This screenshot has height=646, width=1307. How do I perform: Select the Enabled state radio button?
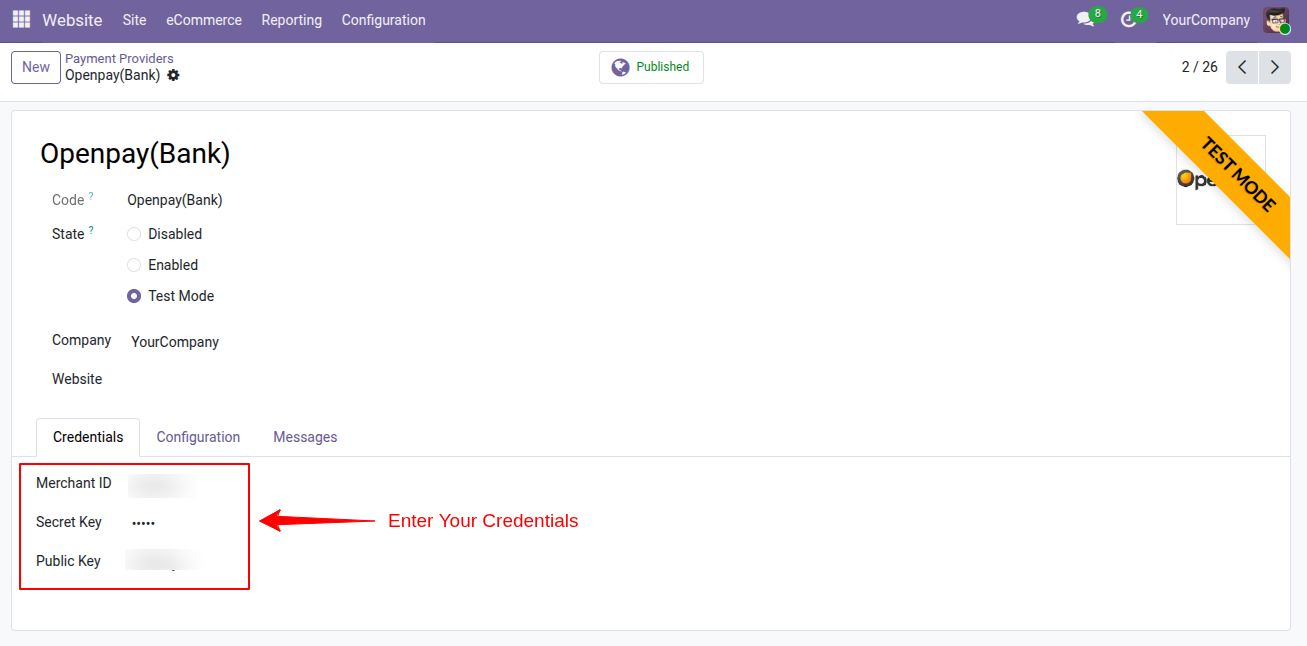[134, 265]
